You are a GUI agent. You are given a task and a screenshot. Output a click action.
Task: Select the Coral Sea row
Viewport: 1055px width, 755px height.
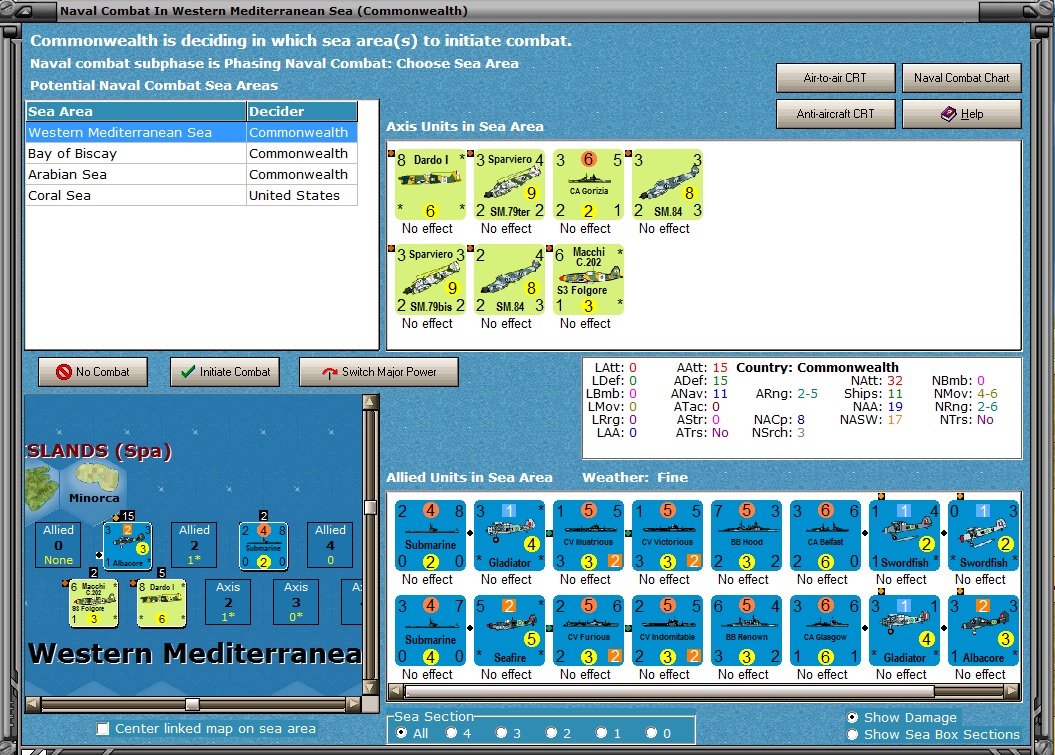[191, 195]
